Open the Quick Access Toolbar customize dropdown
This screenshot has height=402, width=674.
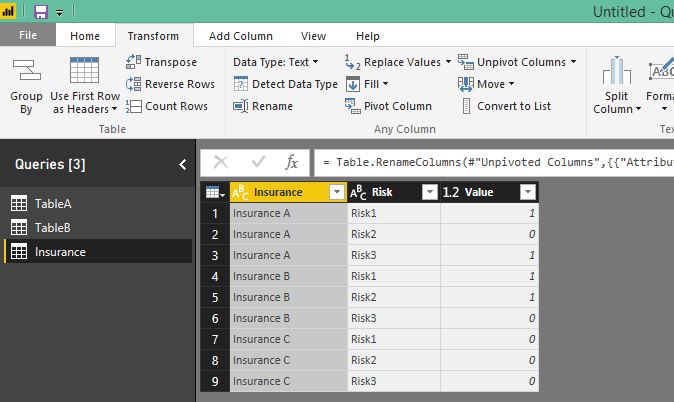59,12
